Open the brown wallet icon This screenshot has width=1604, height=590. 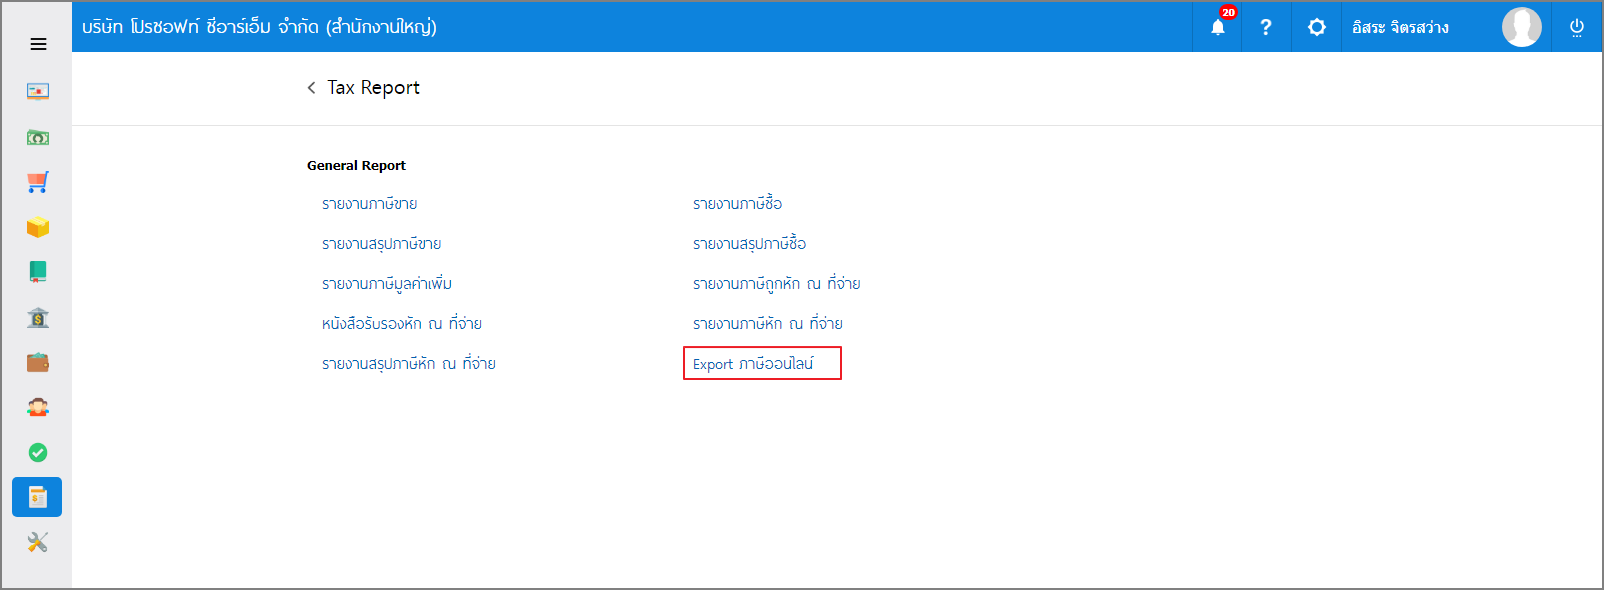coord(38,362)
